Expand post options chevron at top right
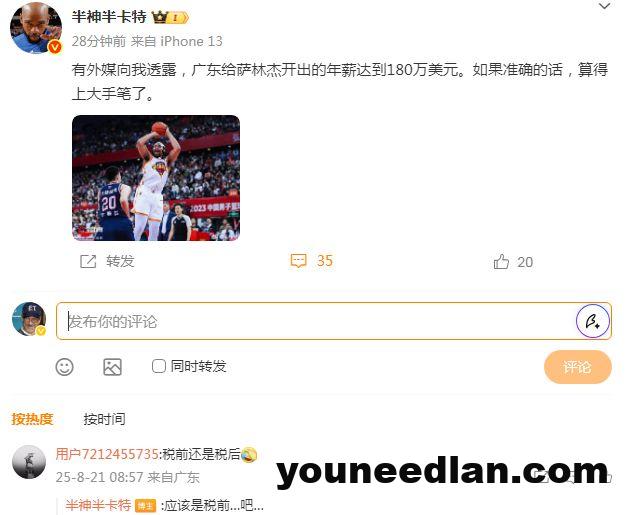632x515 pixels. 604,6
